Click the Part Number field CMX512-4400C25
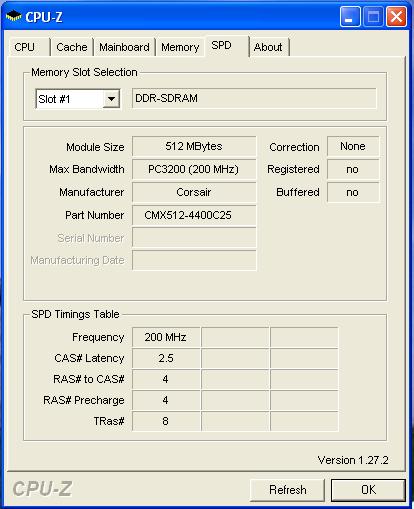The width and height of the screenshot is (414, 509). tap(194, 215)
